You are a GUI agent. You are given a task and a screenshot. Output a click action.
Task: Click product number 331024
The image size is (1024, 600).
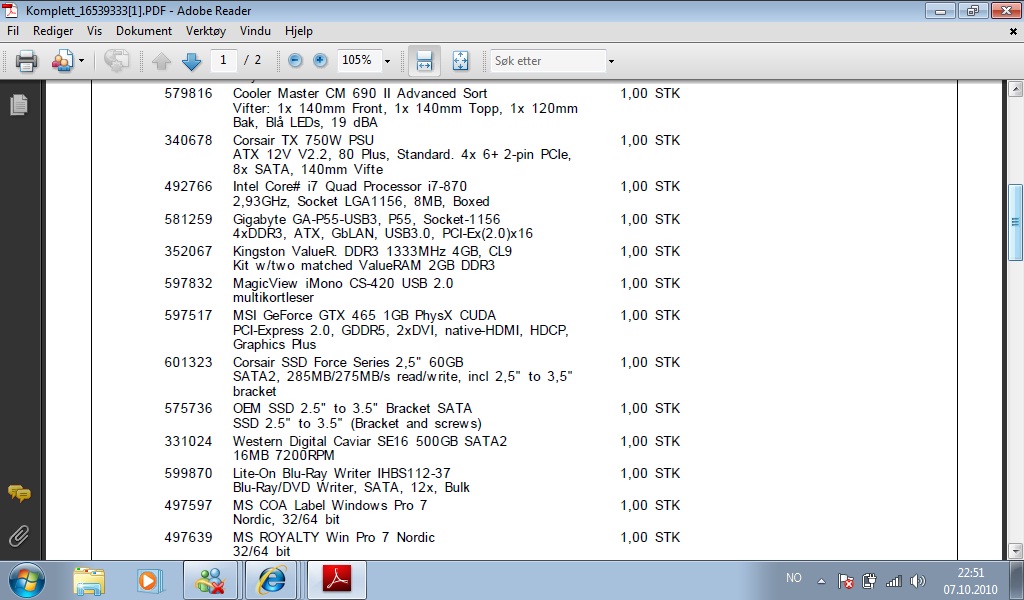[188, 441]
